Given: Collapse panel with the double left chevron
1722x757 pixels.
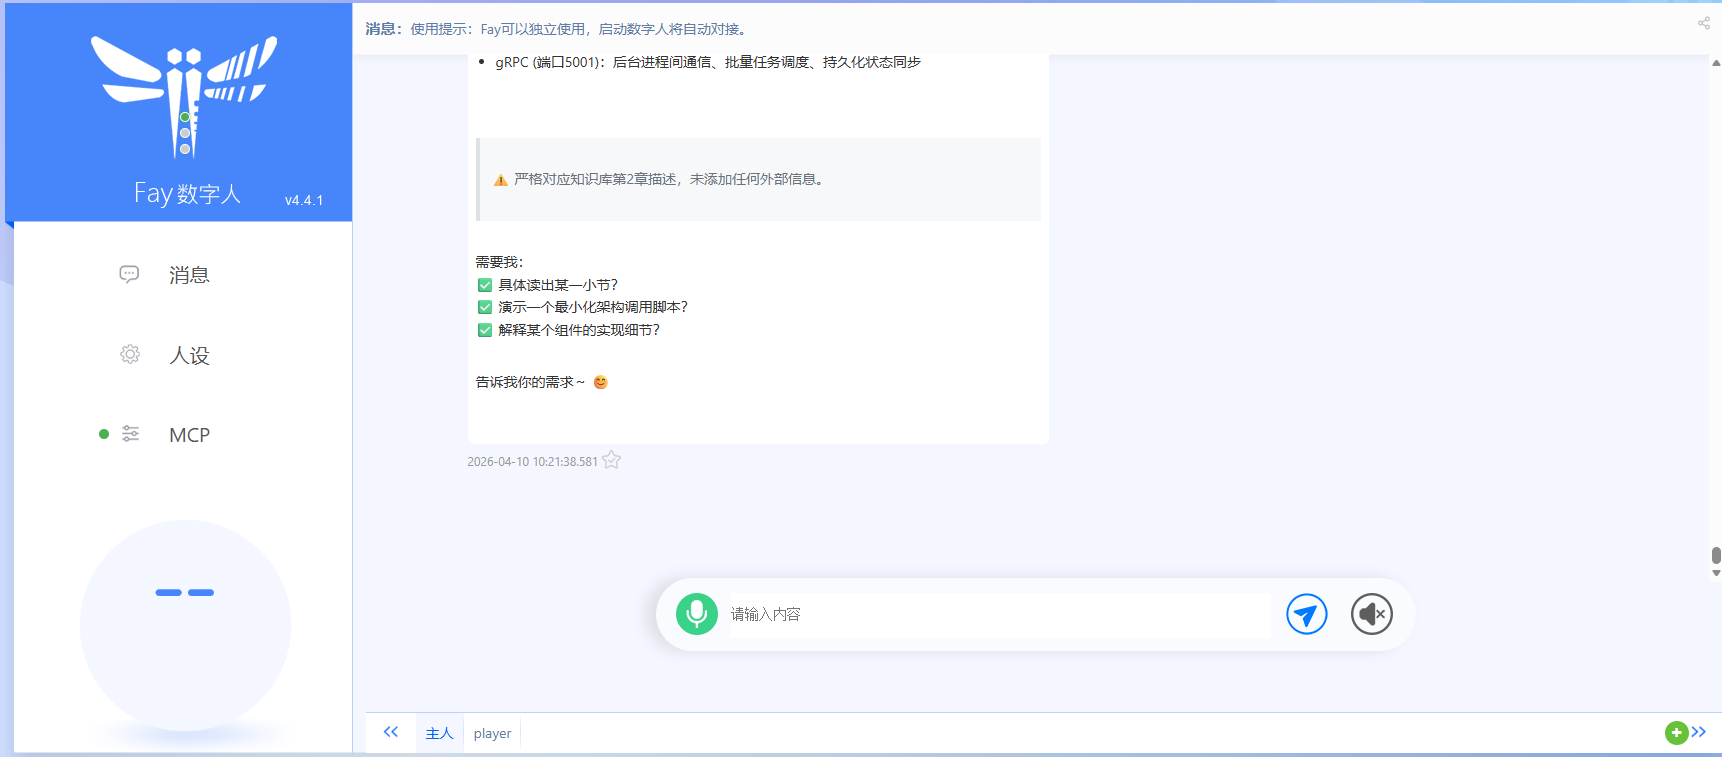Looking at the screenshot, I should click(391, 732).
